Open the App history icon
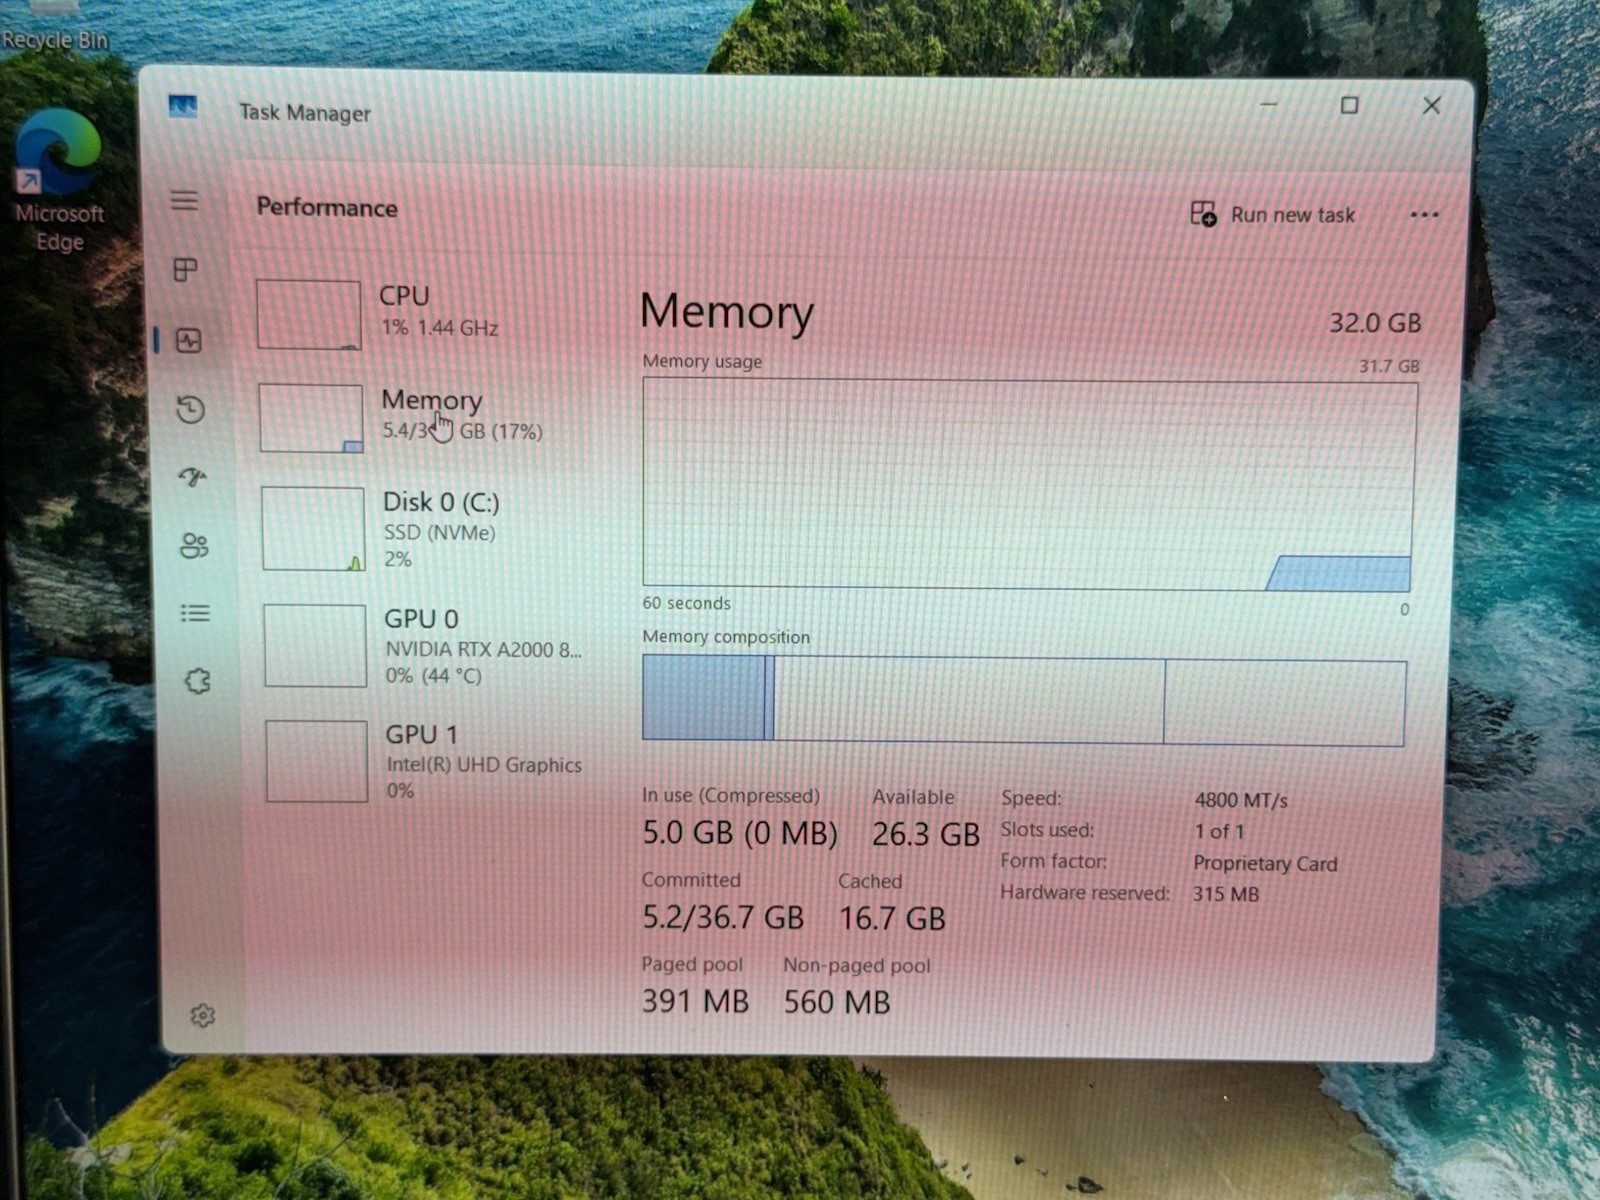The height and width of the screenshot is (1200, 1600). [190, 409]
